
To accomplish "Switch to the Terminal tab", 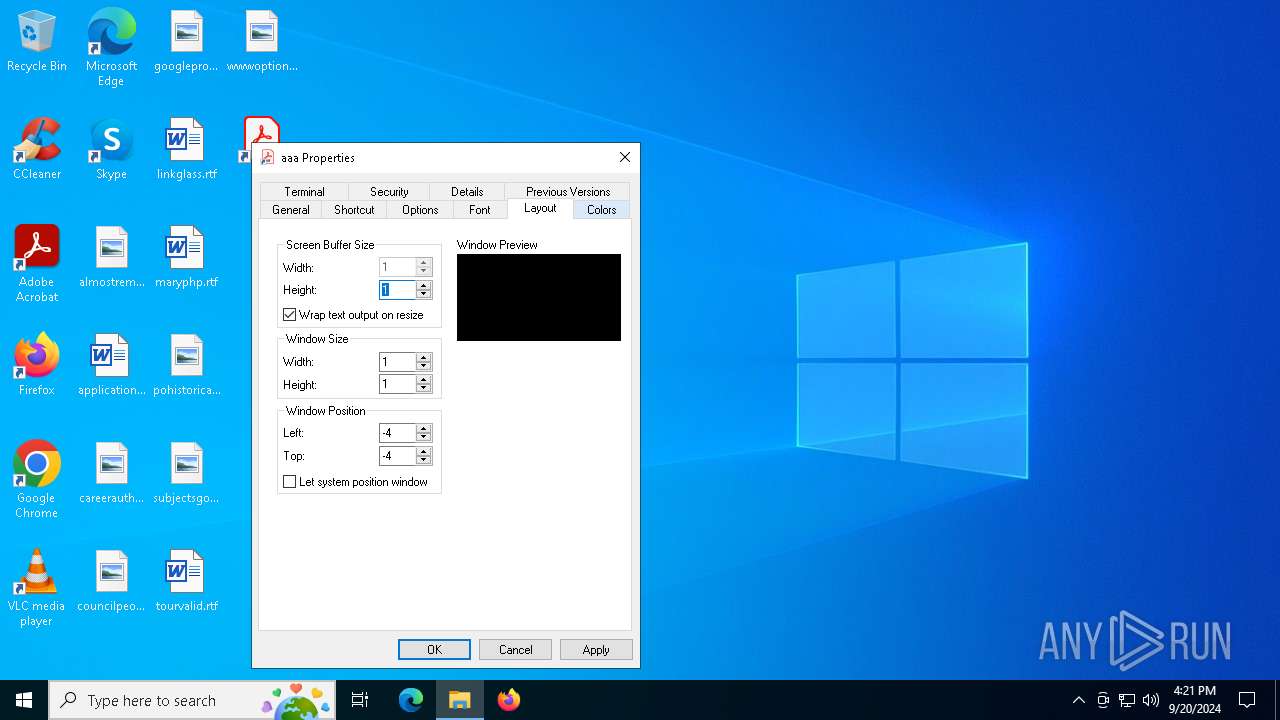I will pos(304,192).
